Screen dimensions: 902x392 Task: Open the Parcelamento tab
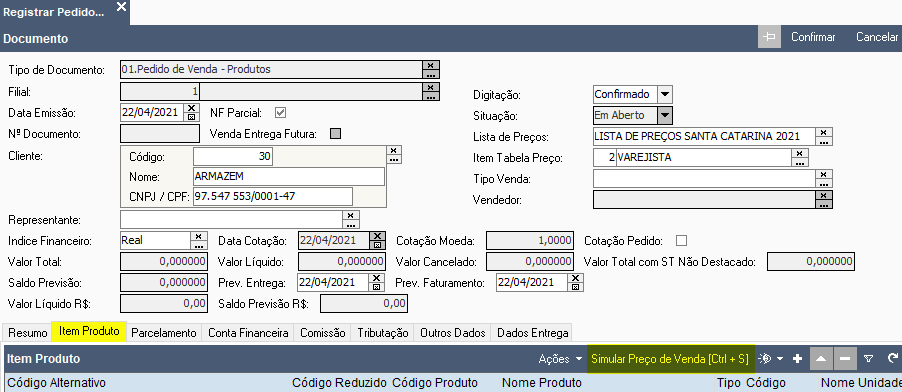(x=164, y=333)
